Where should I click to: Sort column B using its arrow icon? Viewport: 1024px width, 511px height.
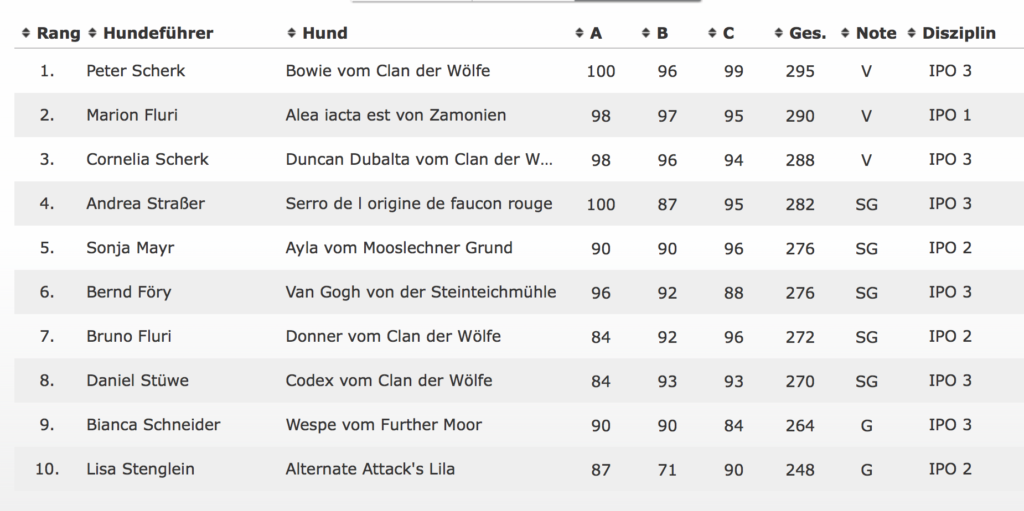[646, 33]
